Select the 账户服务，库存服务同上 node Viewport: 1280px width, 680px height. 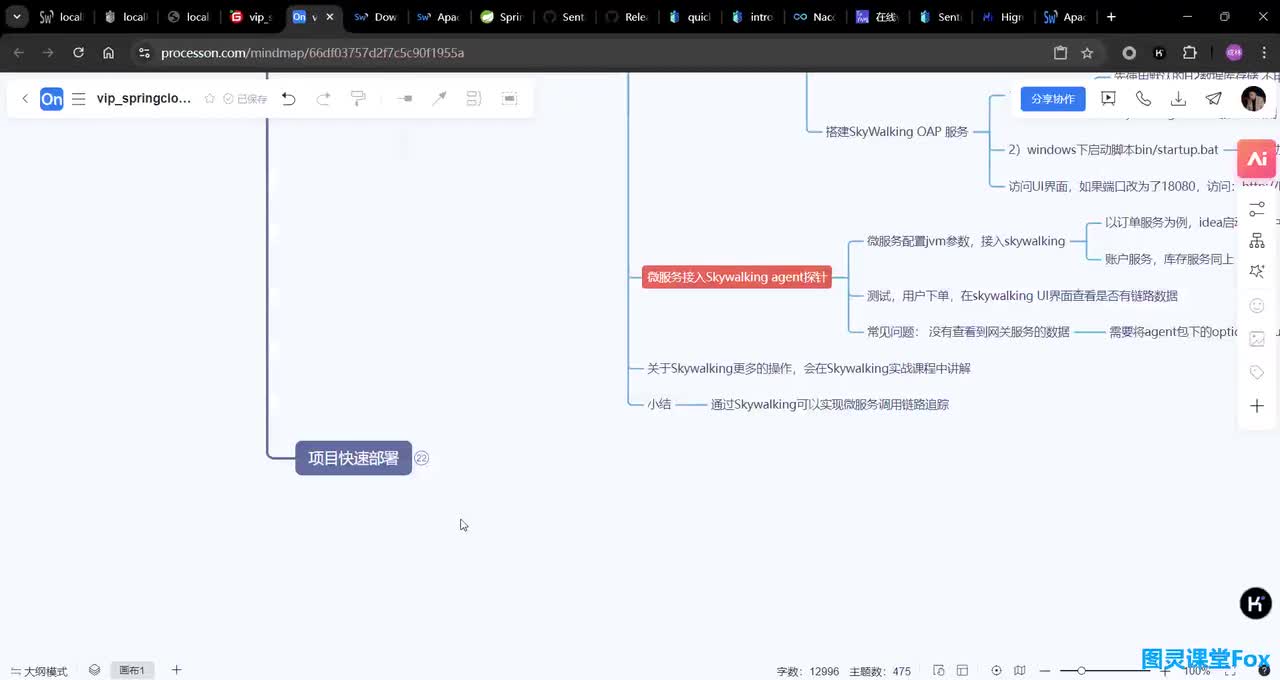click(x=1169, y=259)
